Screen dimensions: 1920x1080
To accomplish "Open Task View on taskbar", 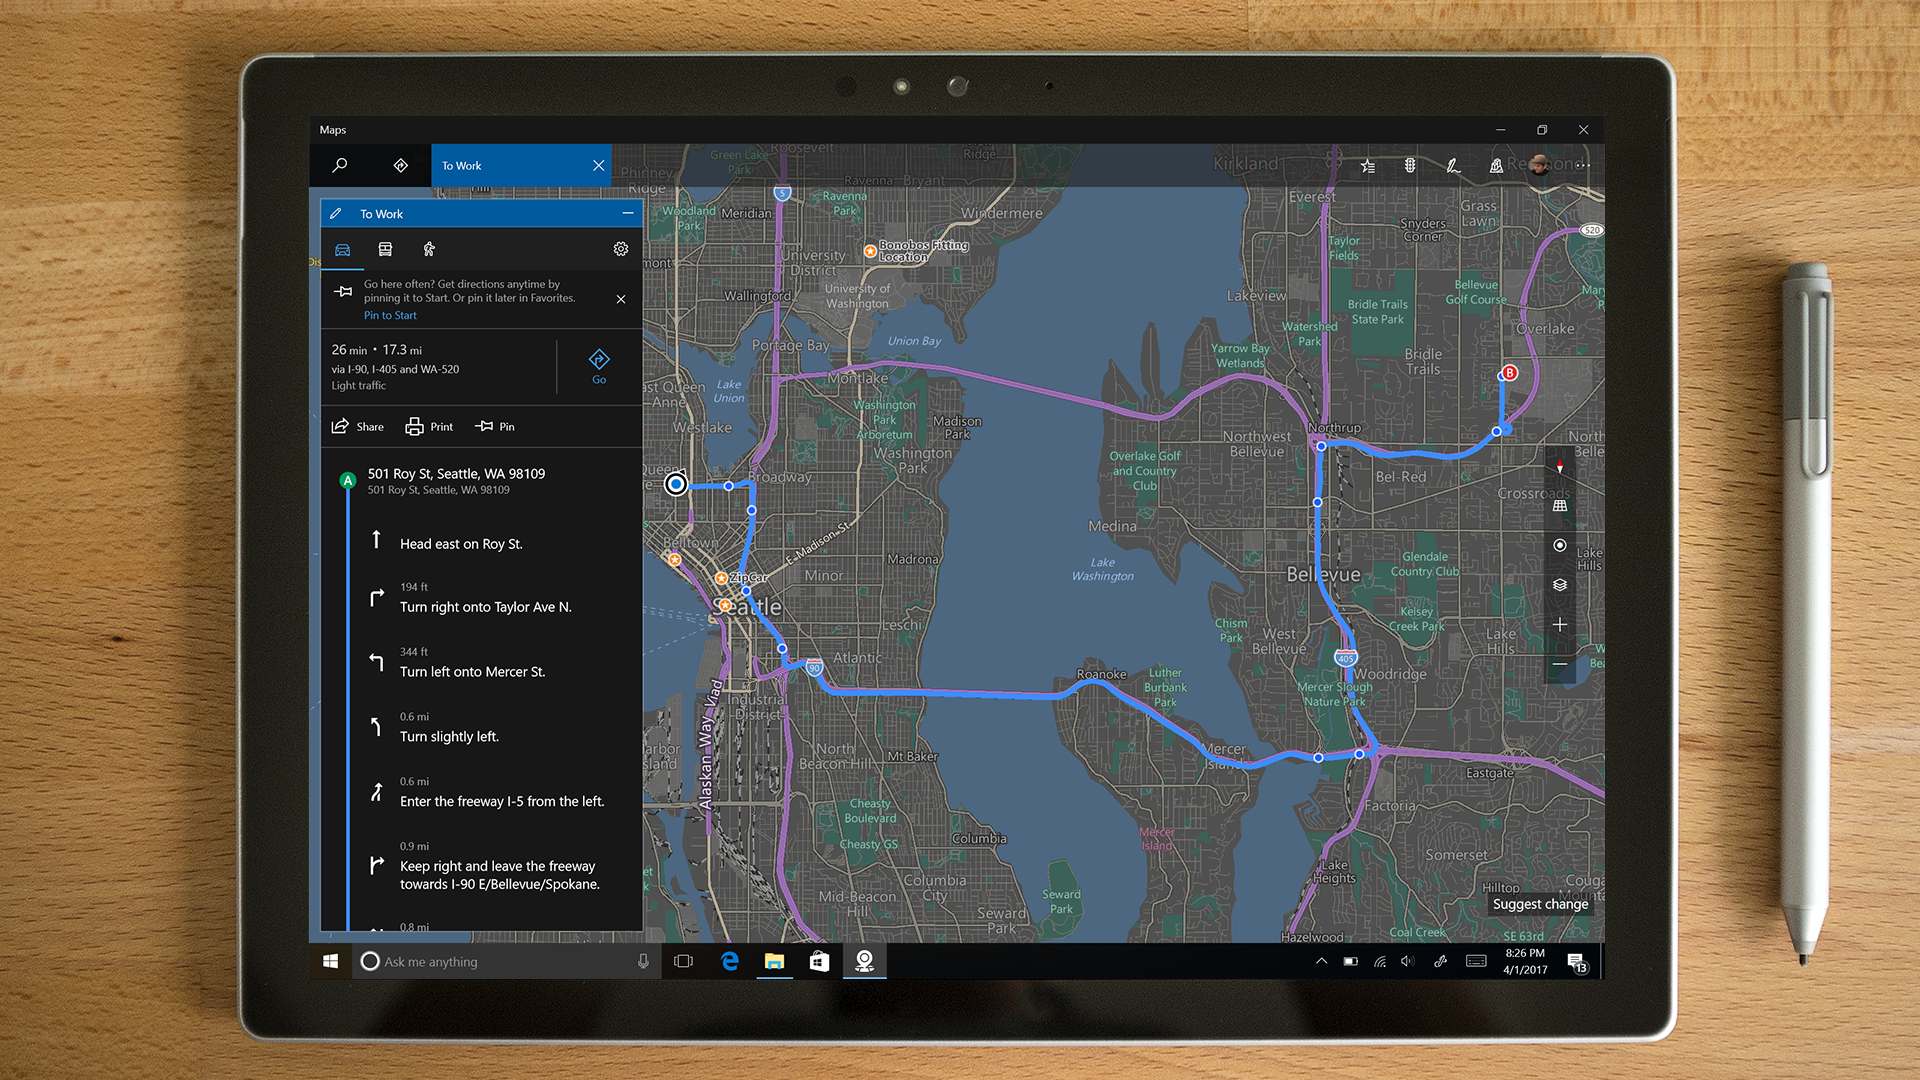I will (x=684, y=961).
